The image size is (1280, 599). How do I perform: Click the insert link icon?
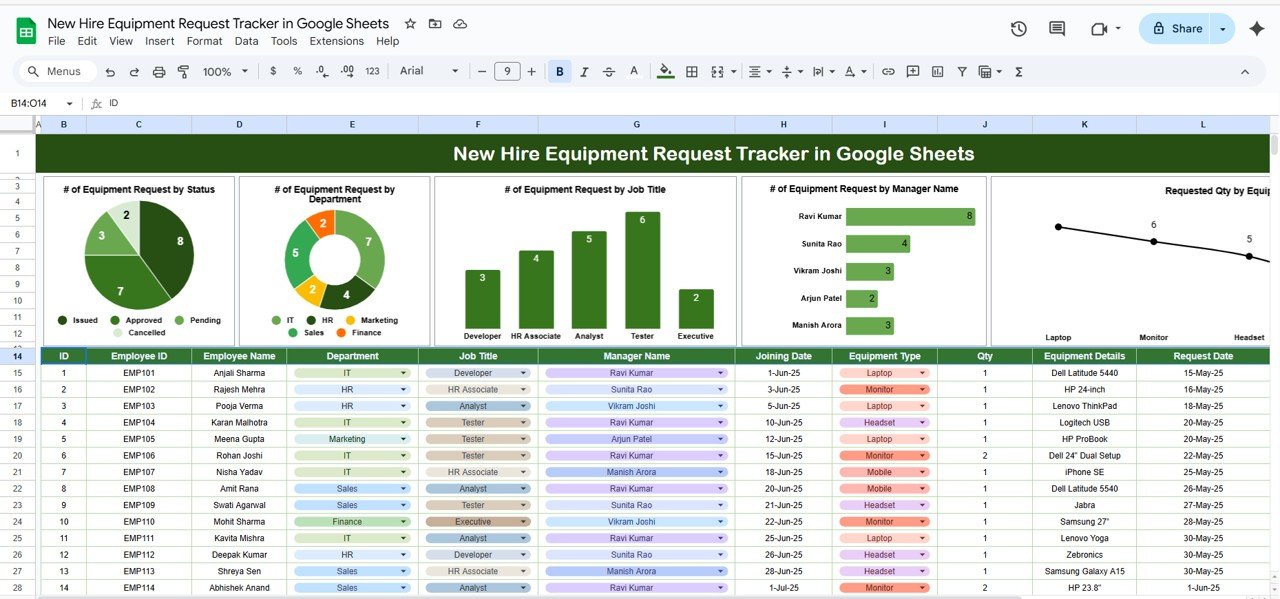tap(888, 72)
